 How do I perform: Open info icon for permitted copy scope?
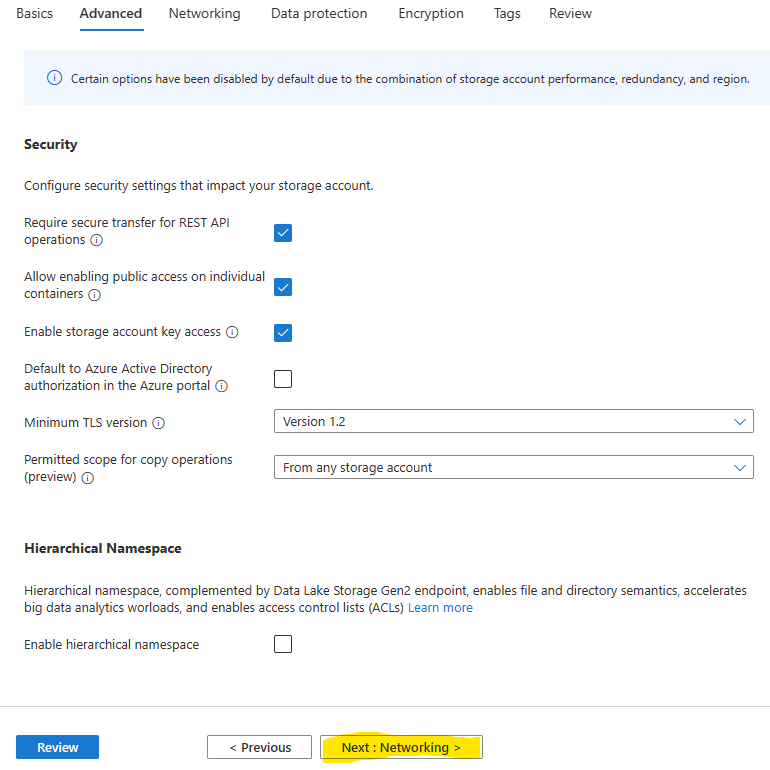pos(87,478)
